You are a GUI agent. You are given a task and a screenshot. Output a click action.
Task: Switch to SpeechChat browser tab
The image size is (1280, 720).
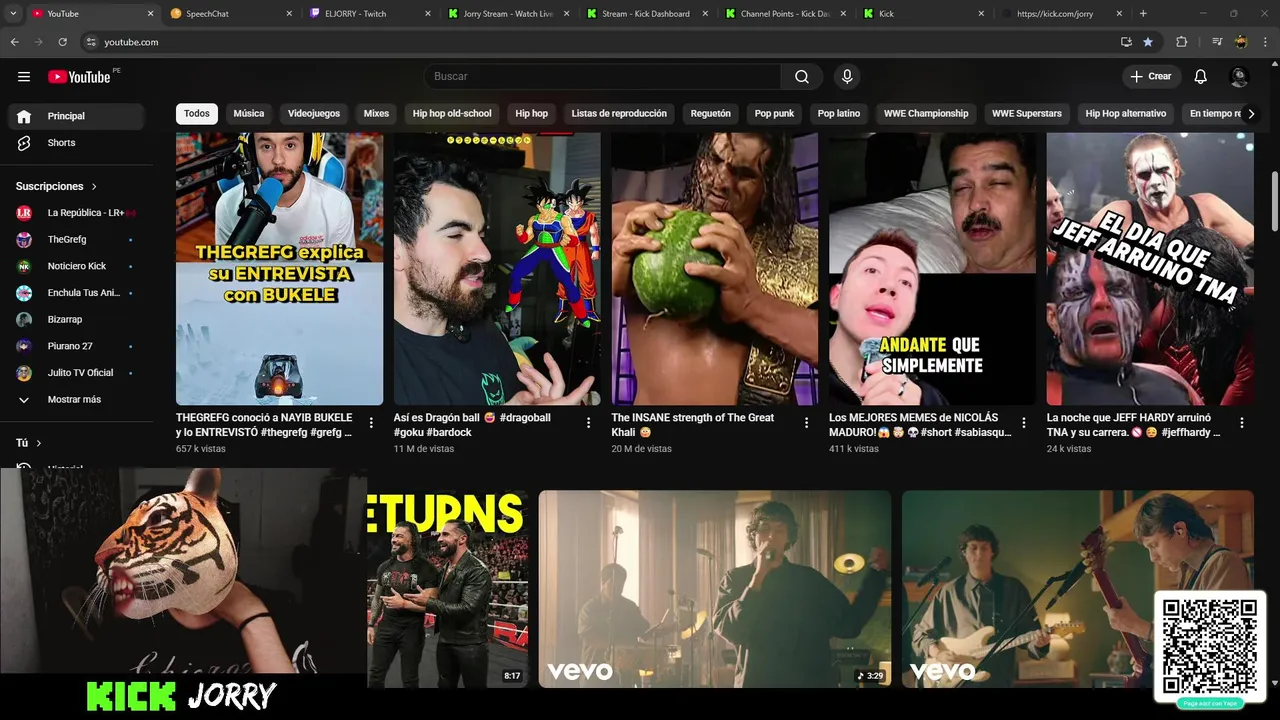click(x=230, y=14)
